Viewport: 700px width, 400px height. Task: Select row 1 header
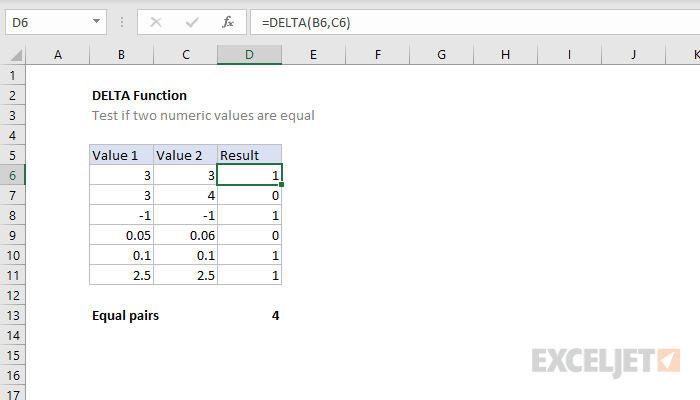coord(12,75)
